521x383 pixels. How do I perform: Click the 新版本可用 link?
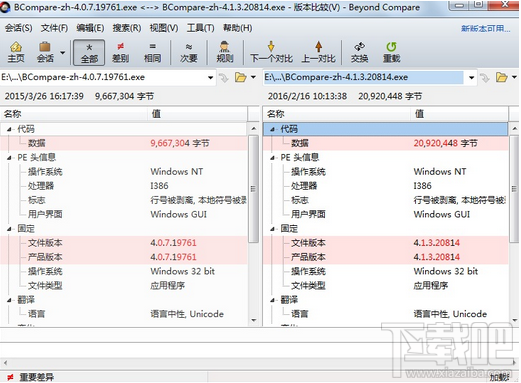486,29
